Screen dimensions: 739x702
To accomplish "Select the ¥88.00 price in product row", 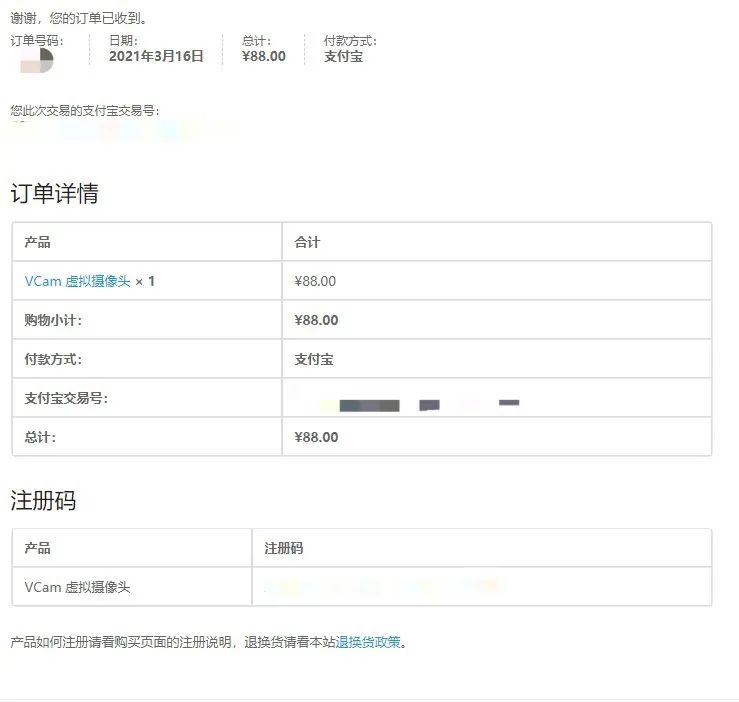I will [315, 281].
